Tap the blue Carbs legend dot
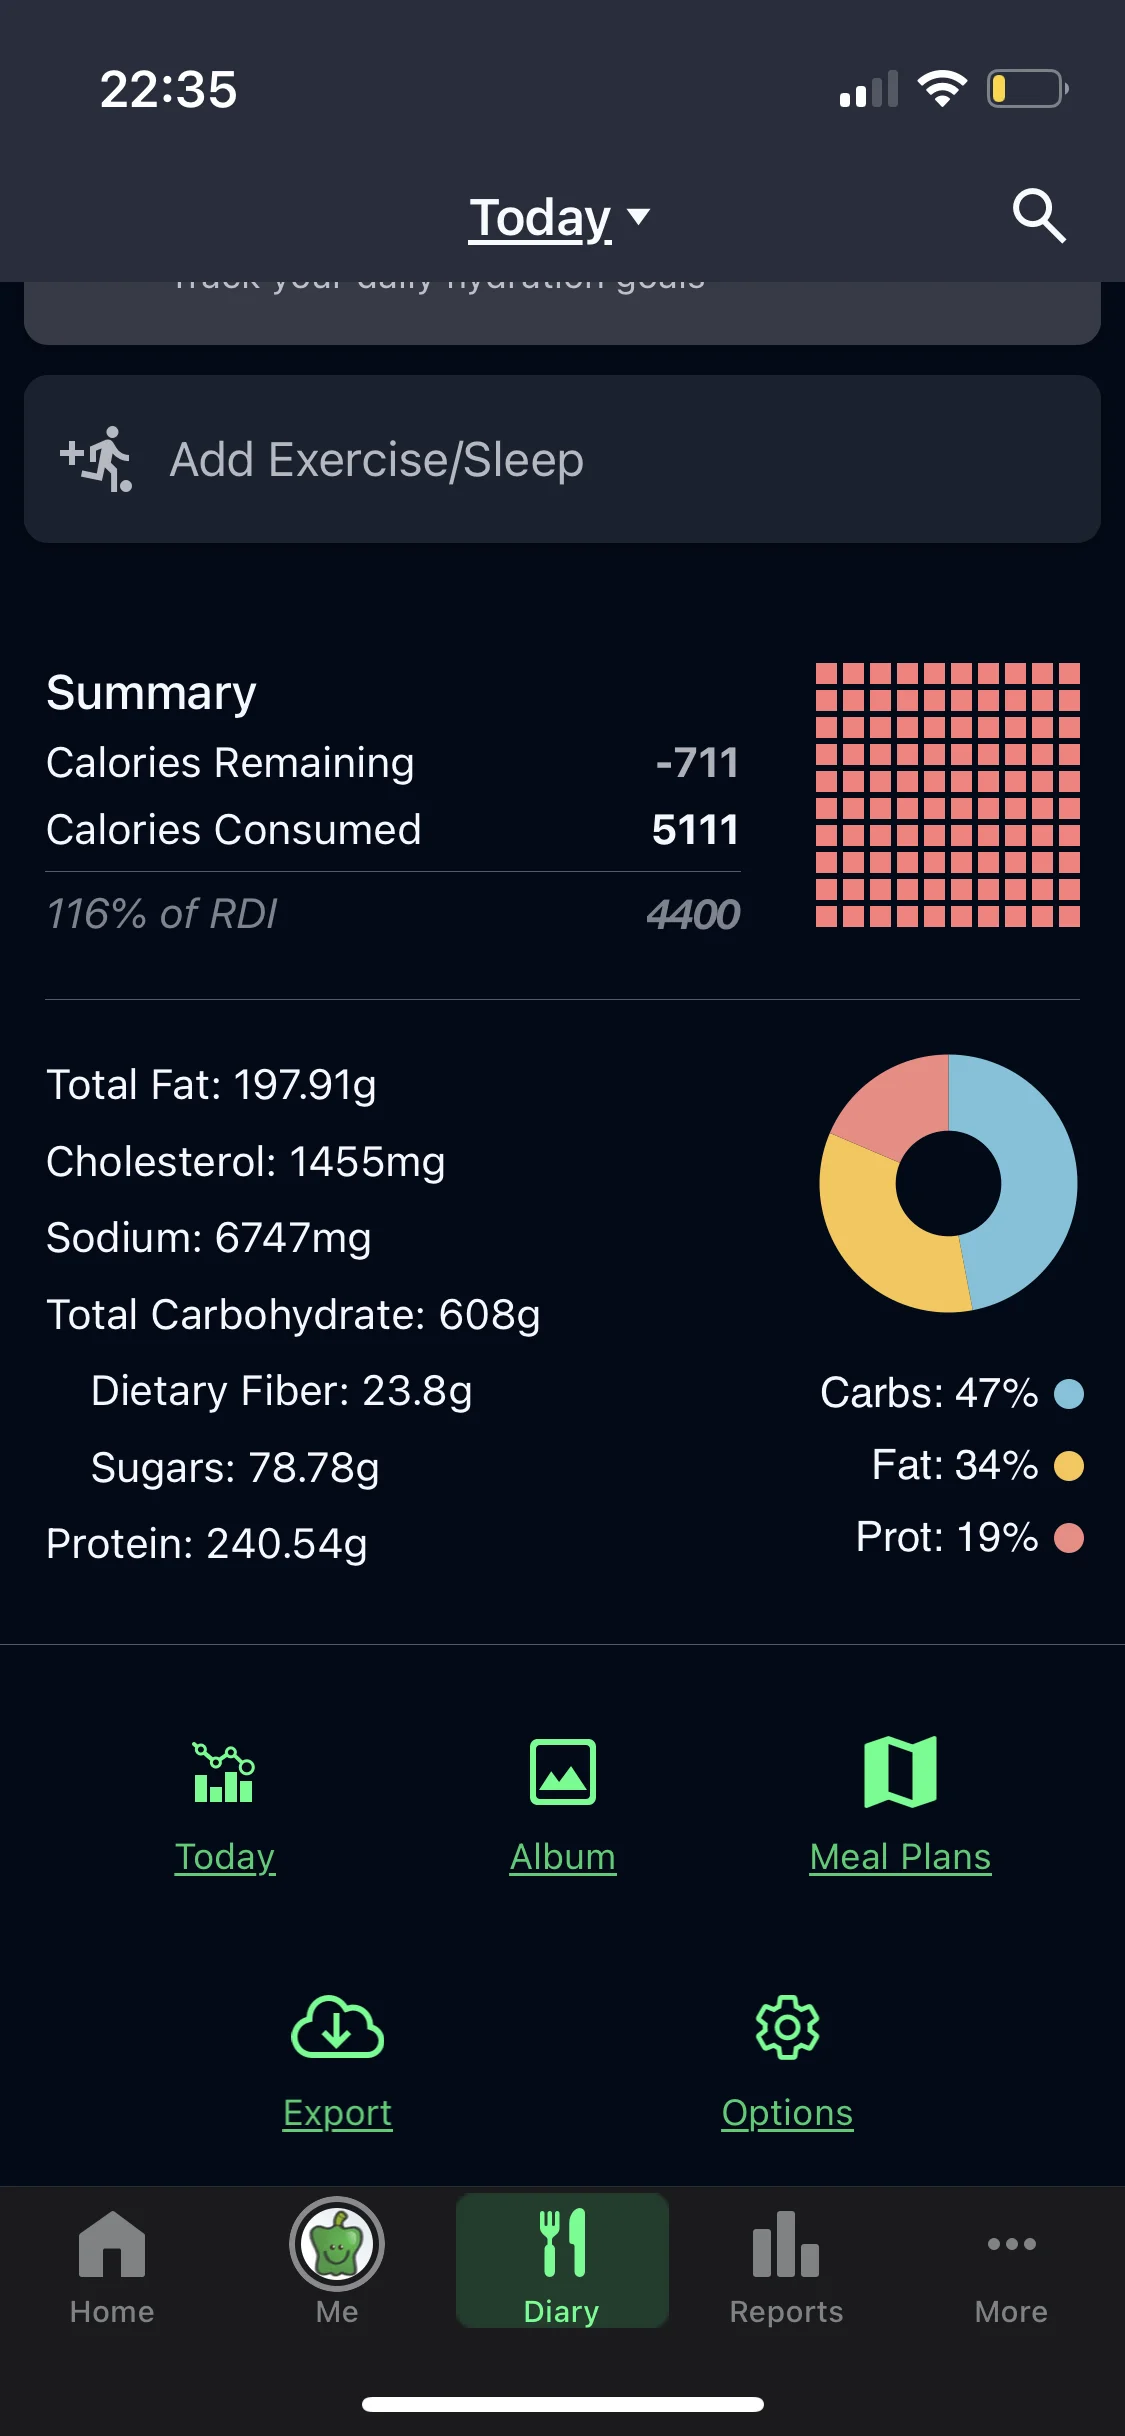 [x=1069, y=1394]
